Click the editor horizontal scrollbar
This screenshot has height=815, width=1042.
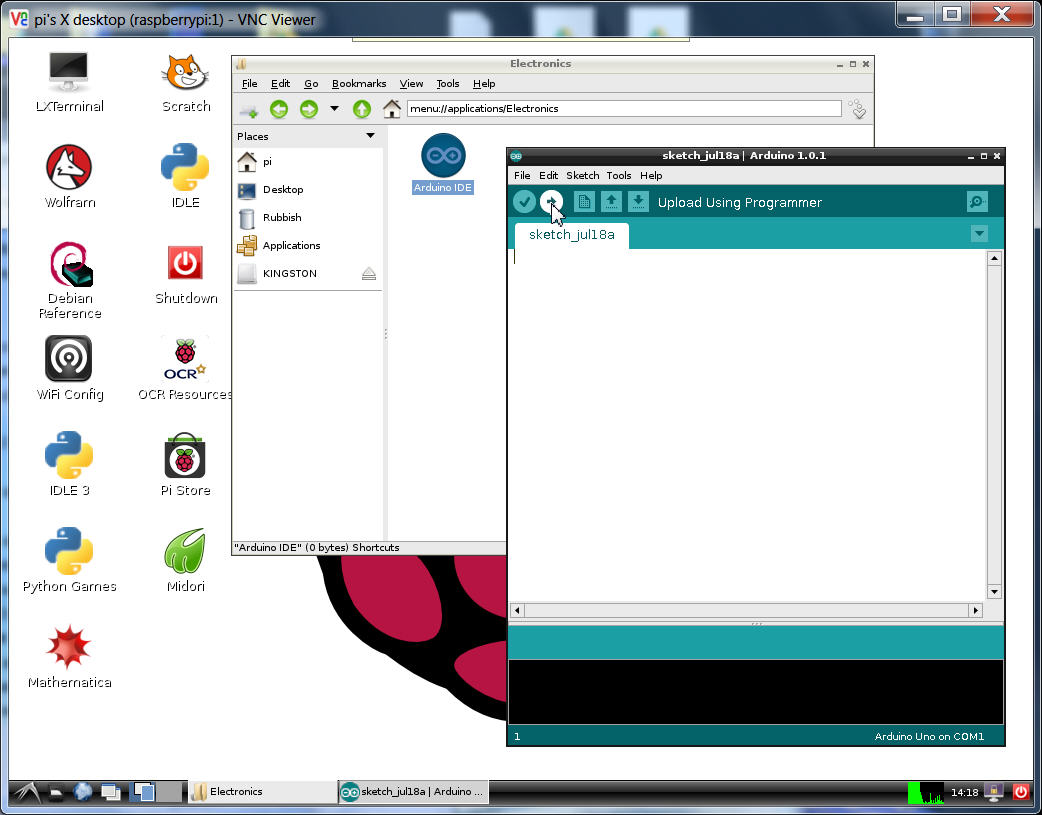click(x=746, y=610)
